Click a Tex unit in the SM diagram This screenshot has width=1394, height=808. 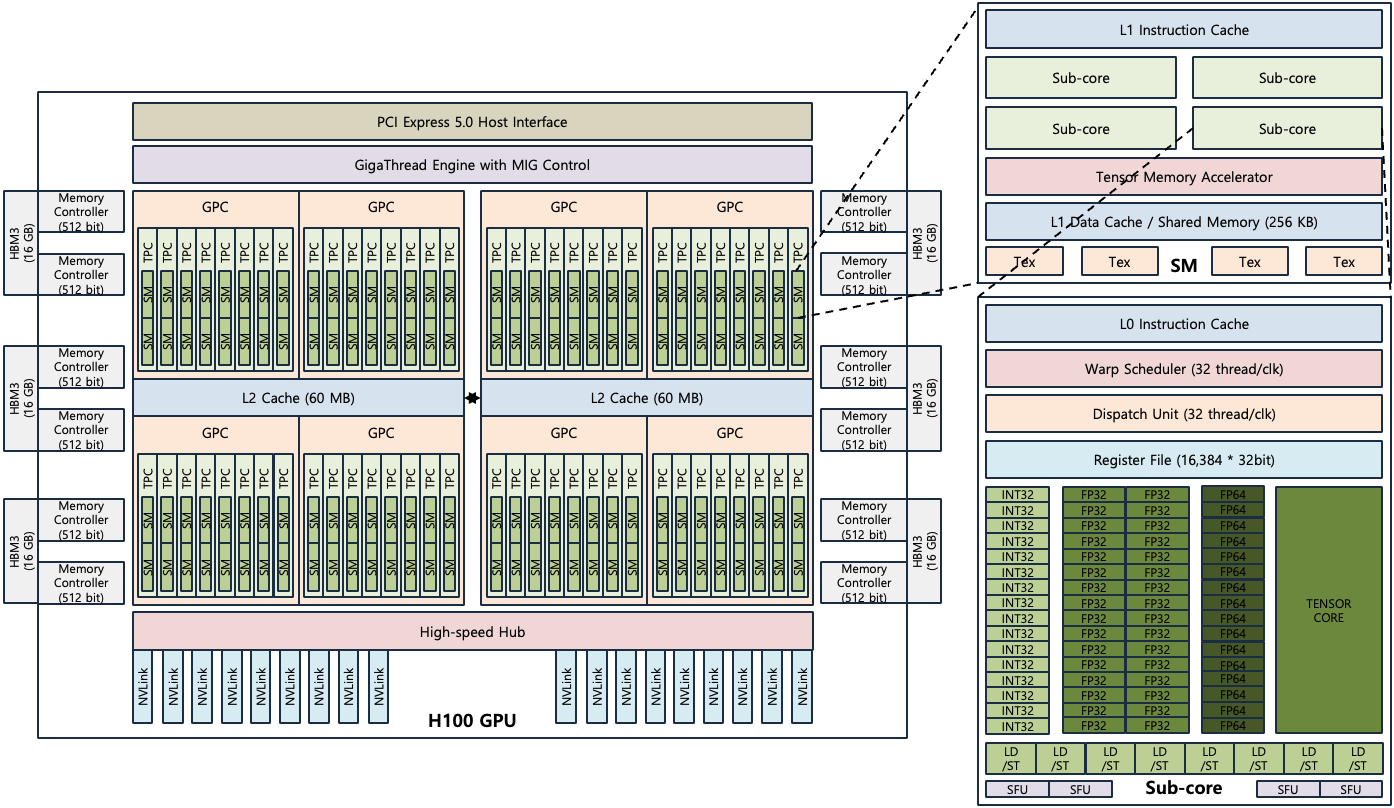coord(1119,260)
